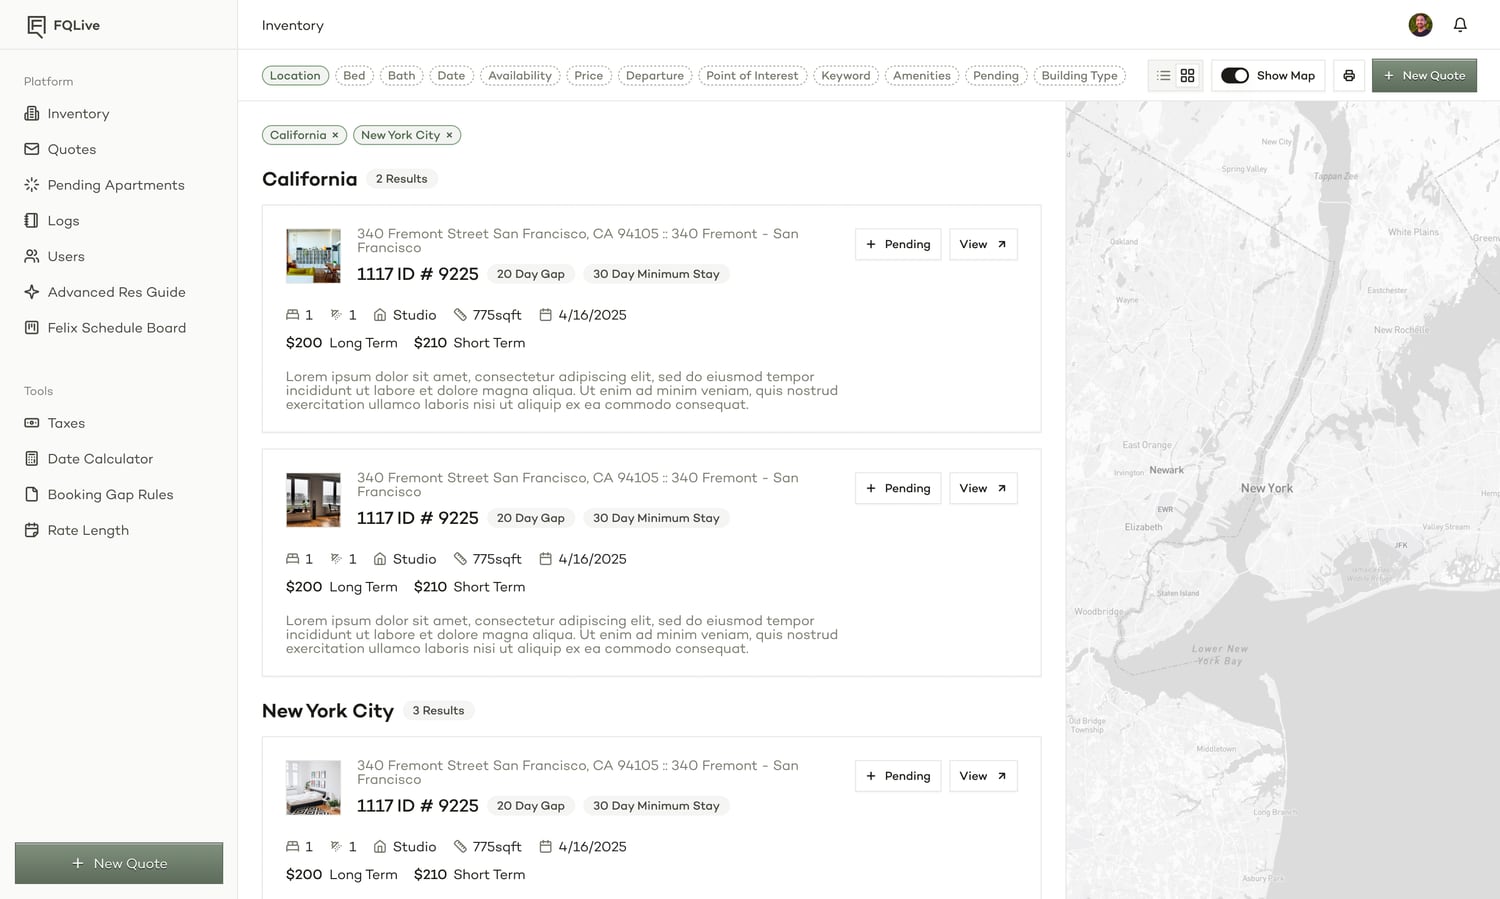
Task: Open Advanced Res Guide
Action: point(105,292)
